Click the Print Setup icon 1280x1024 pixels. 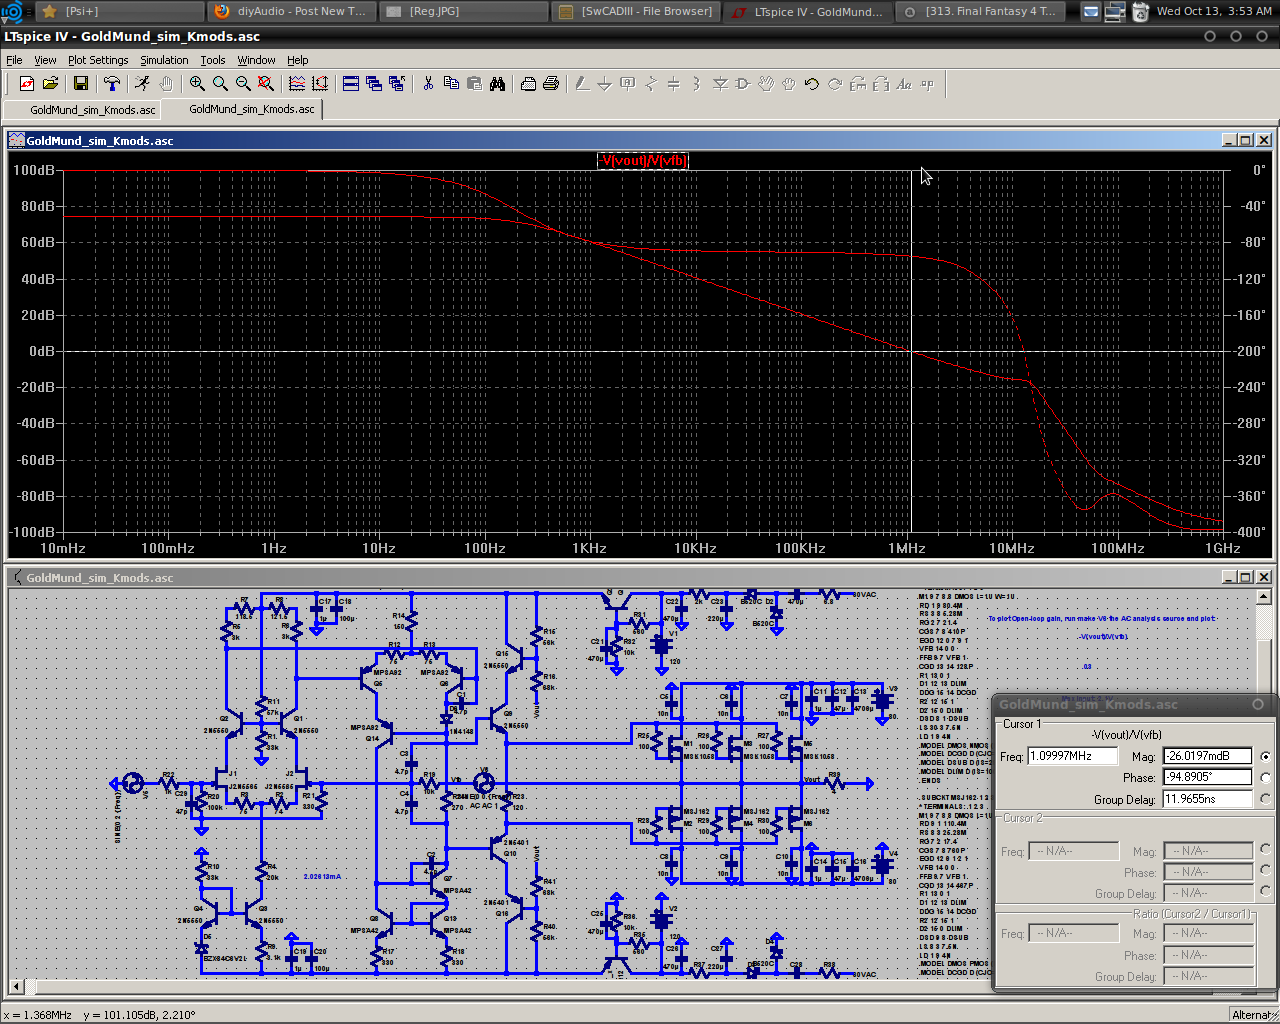528,84
